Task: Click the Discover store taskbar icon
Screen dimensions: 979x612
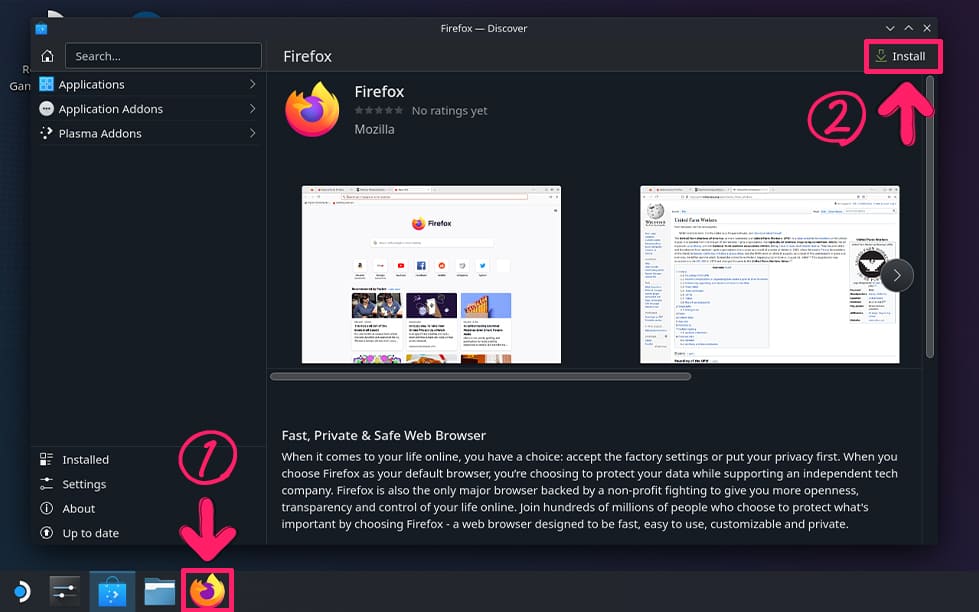Action: coord(112,591)
